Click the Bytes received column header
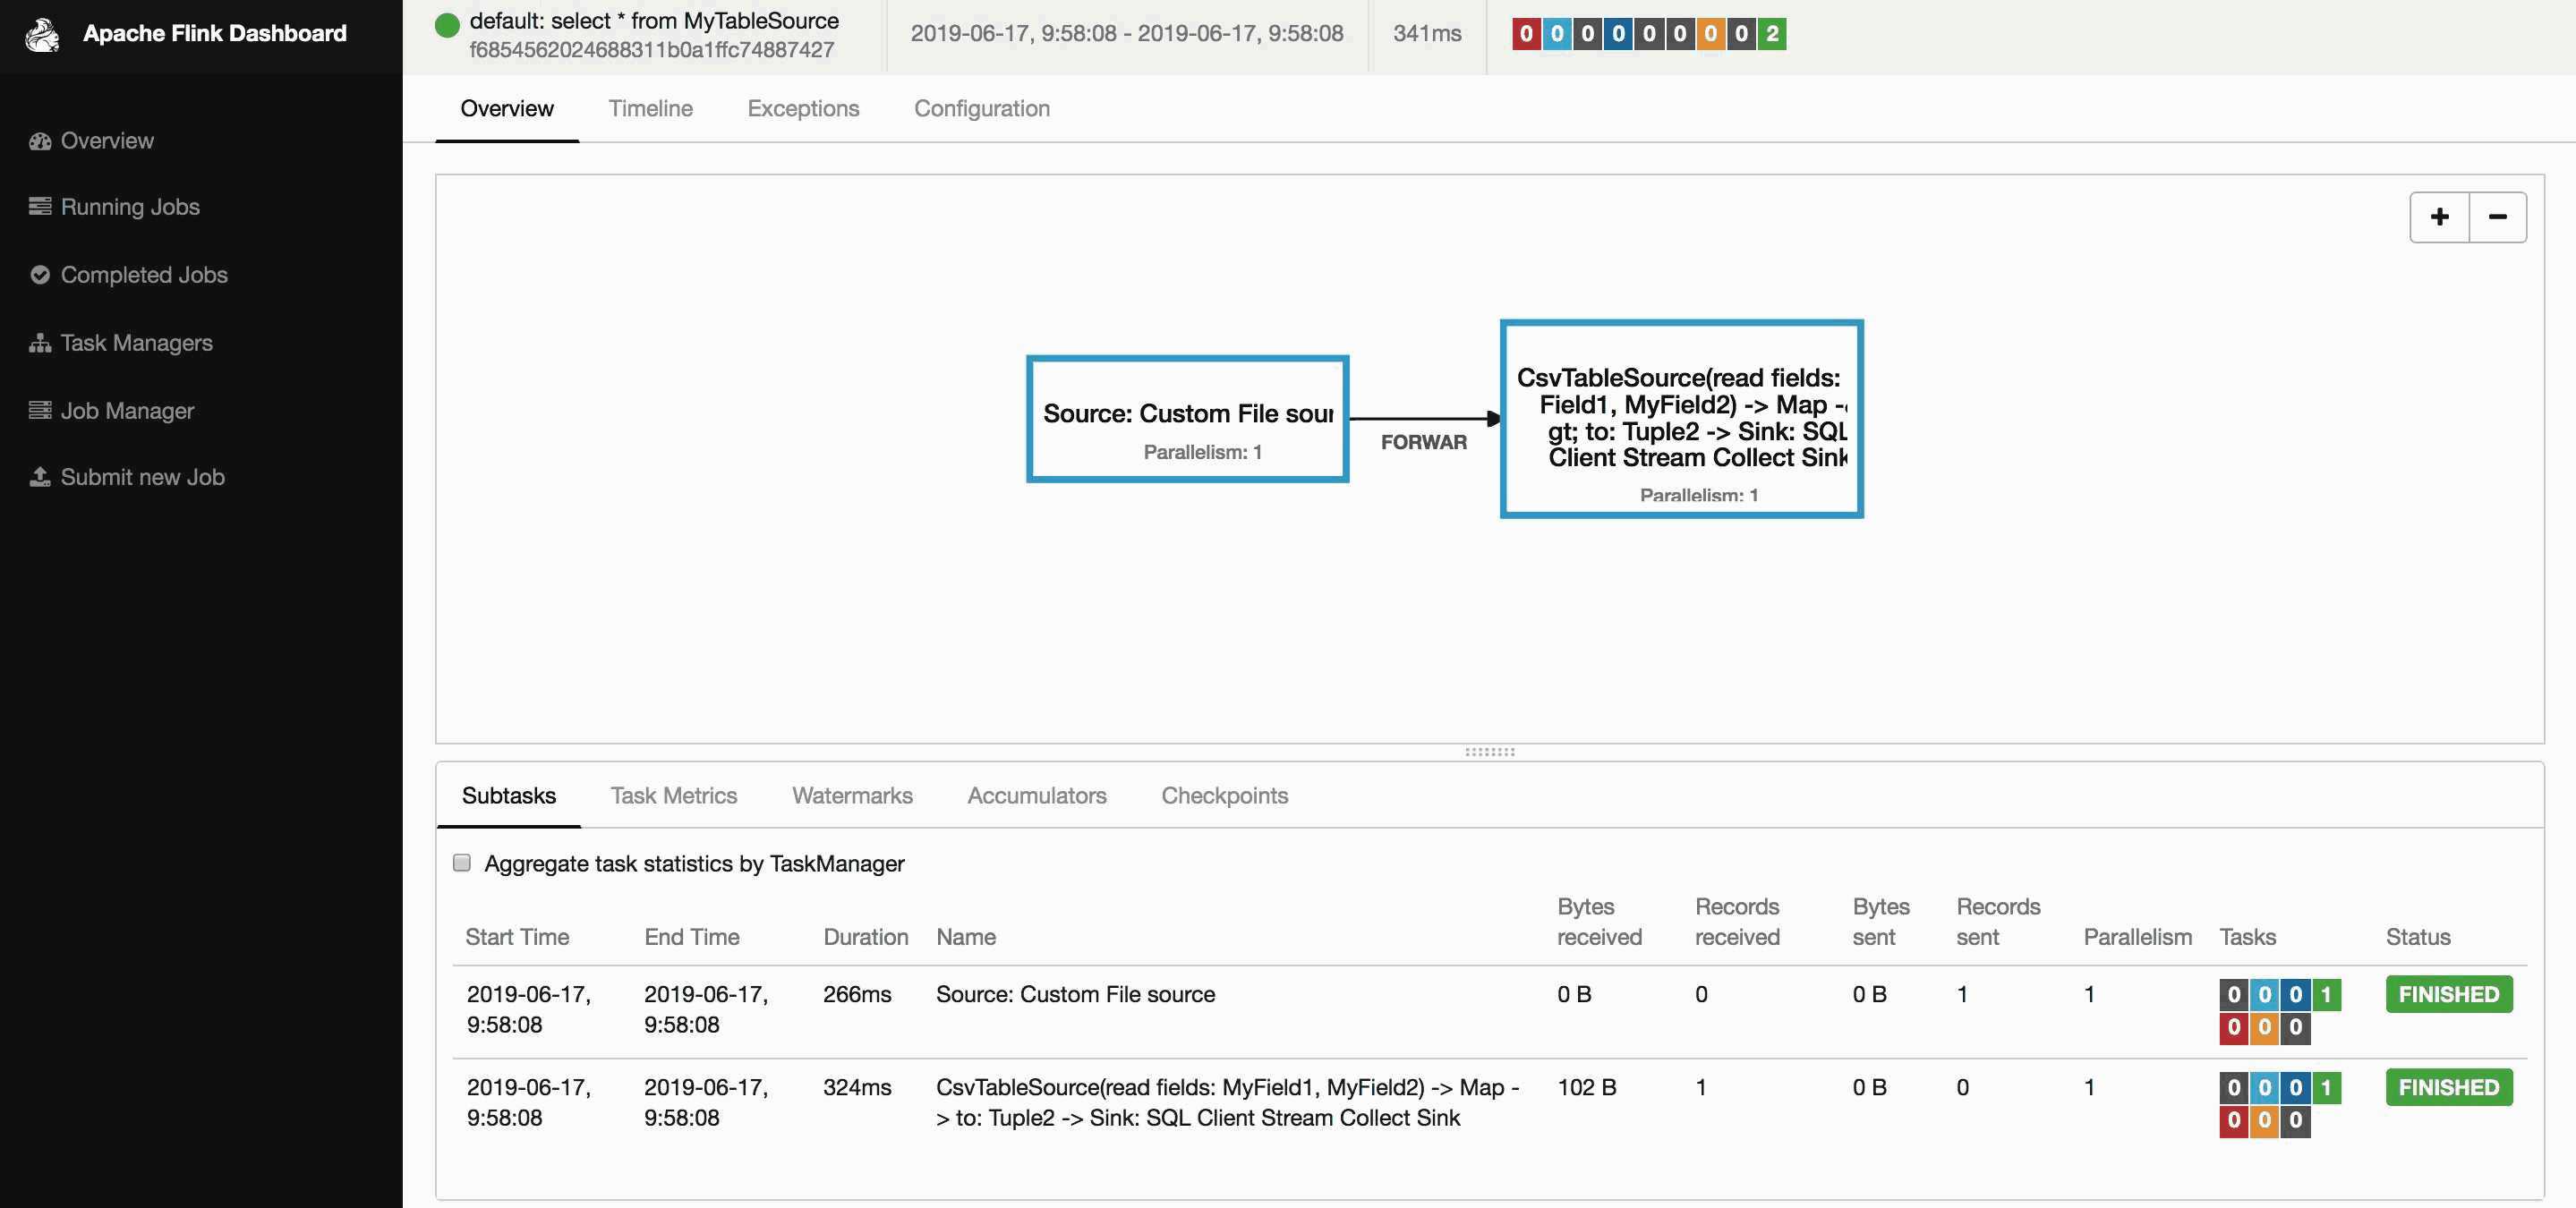Viewport: 2576px width, 1208px height. pyautogui.click(x=1599, y=922)
